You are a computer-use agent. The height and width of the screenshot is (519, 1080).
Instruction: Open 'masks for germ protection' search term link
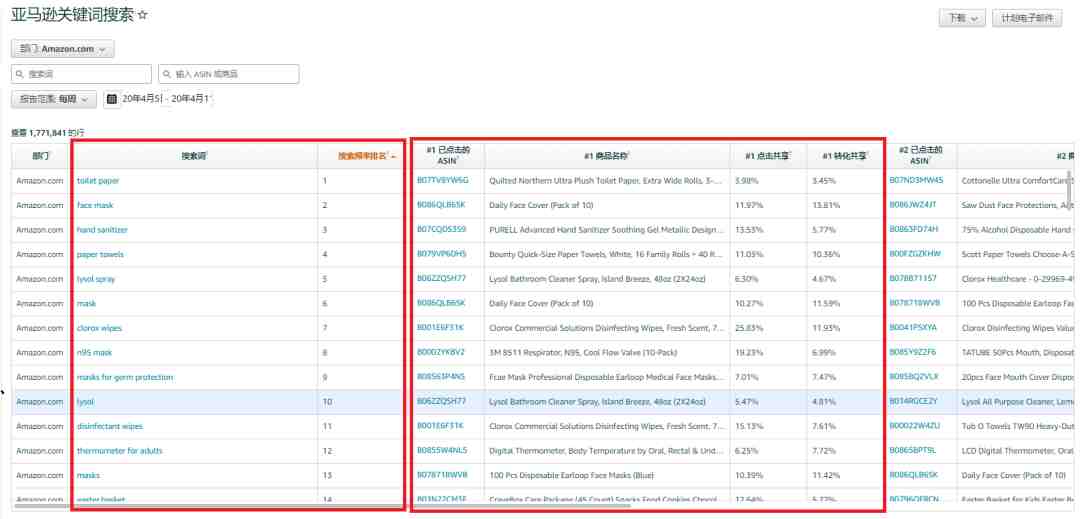[125, 377]
